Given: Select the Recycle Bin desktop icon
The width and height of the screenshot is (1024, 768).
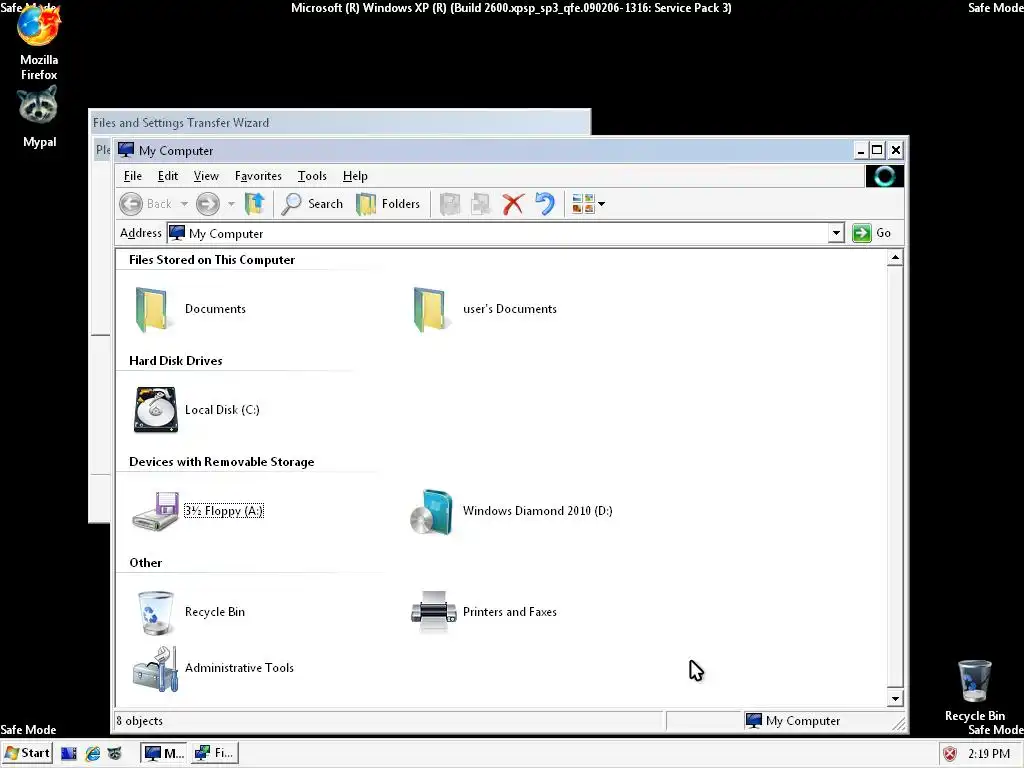Looking at the screenshot, I should [974, 691].
